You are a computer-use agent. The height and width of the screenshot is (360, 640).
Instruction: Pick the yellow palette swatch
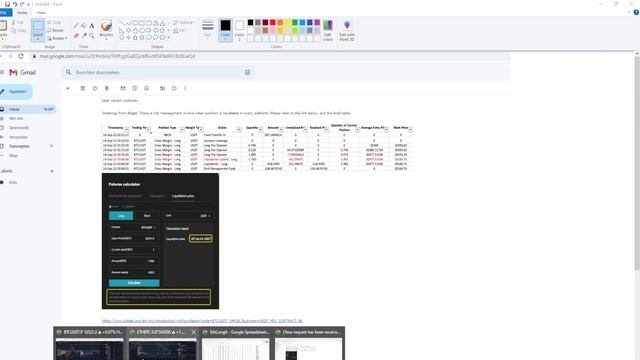point(287,22)
